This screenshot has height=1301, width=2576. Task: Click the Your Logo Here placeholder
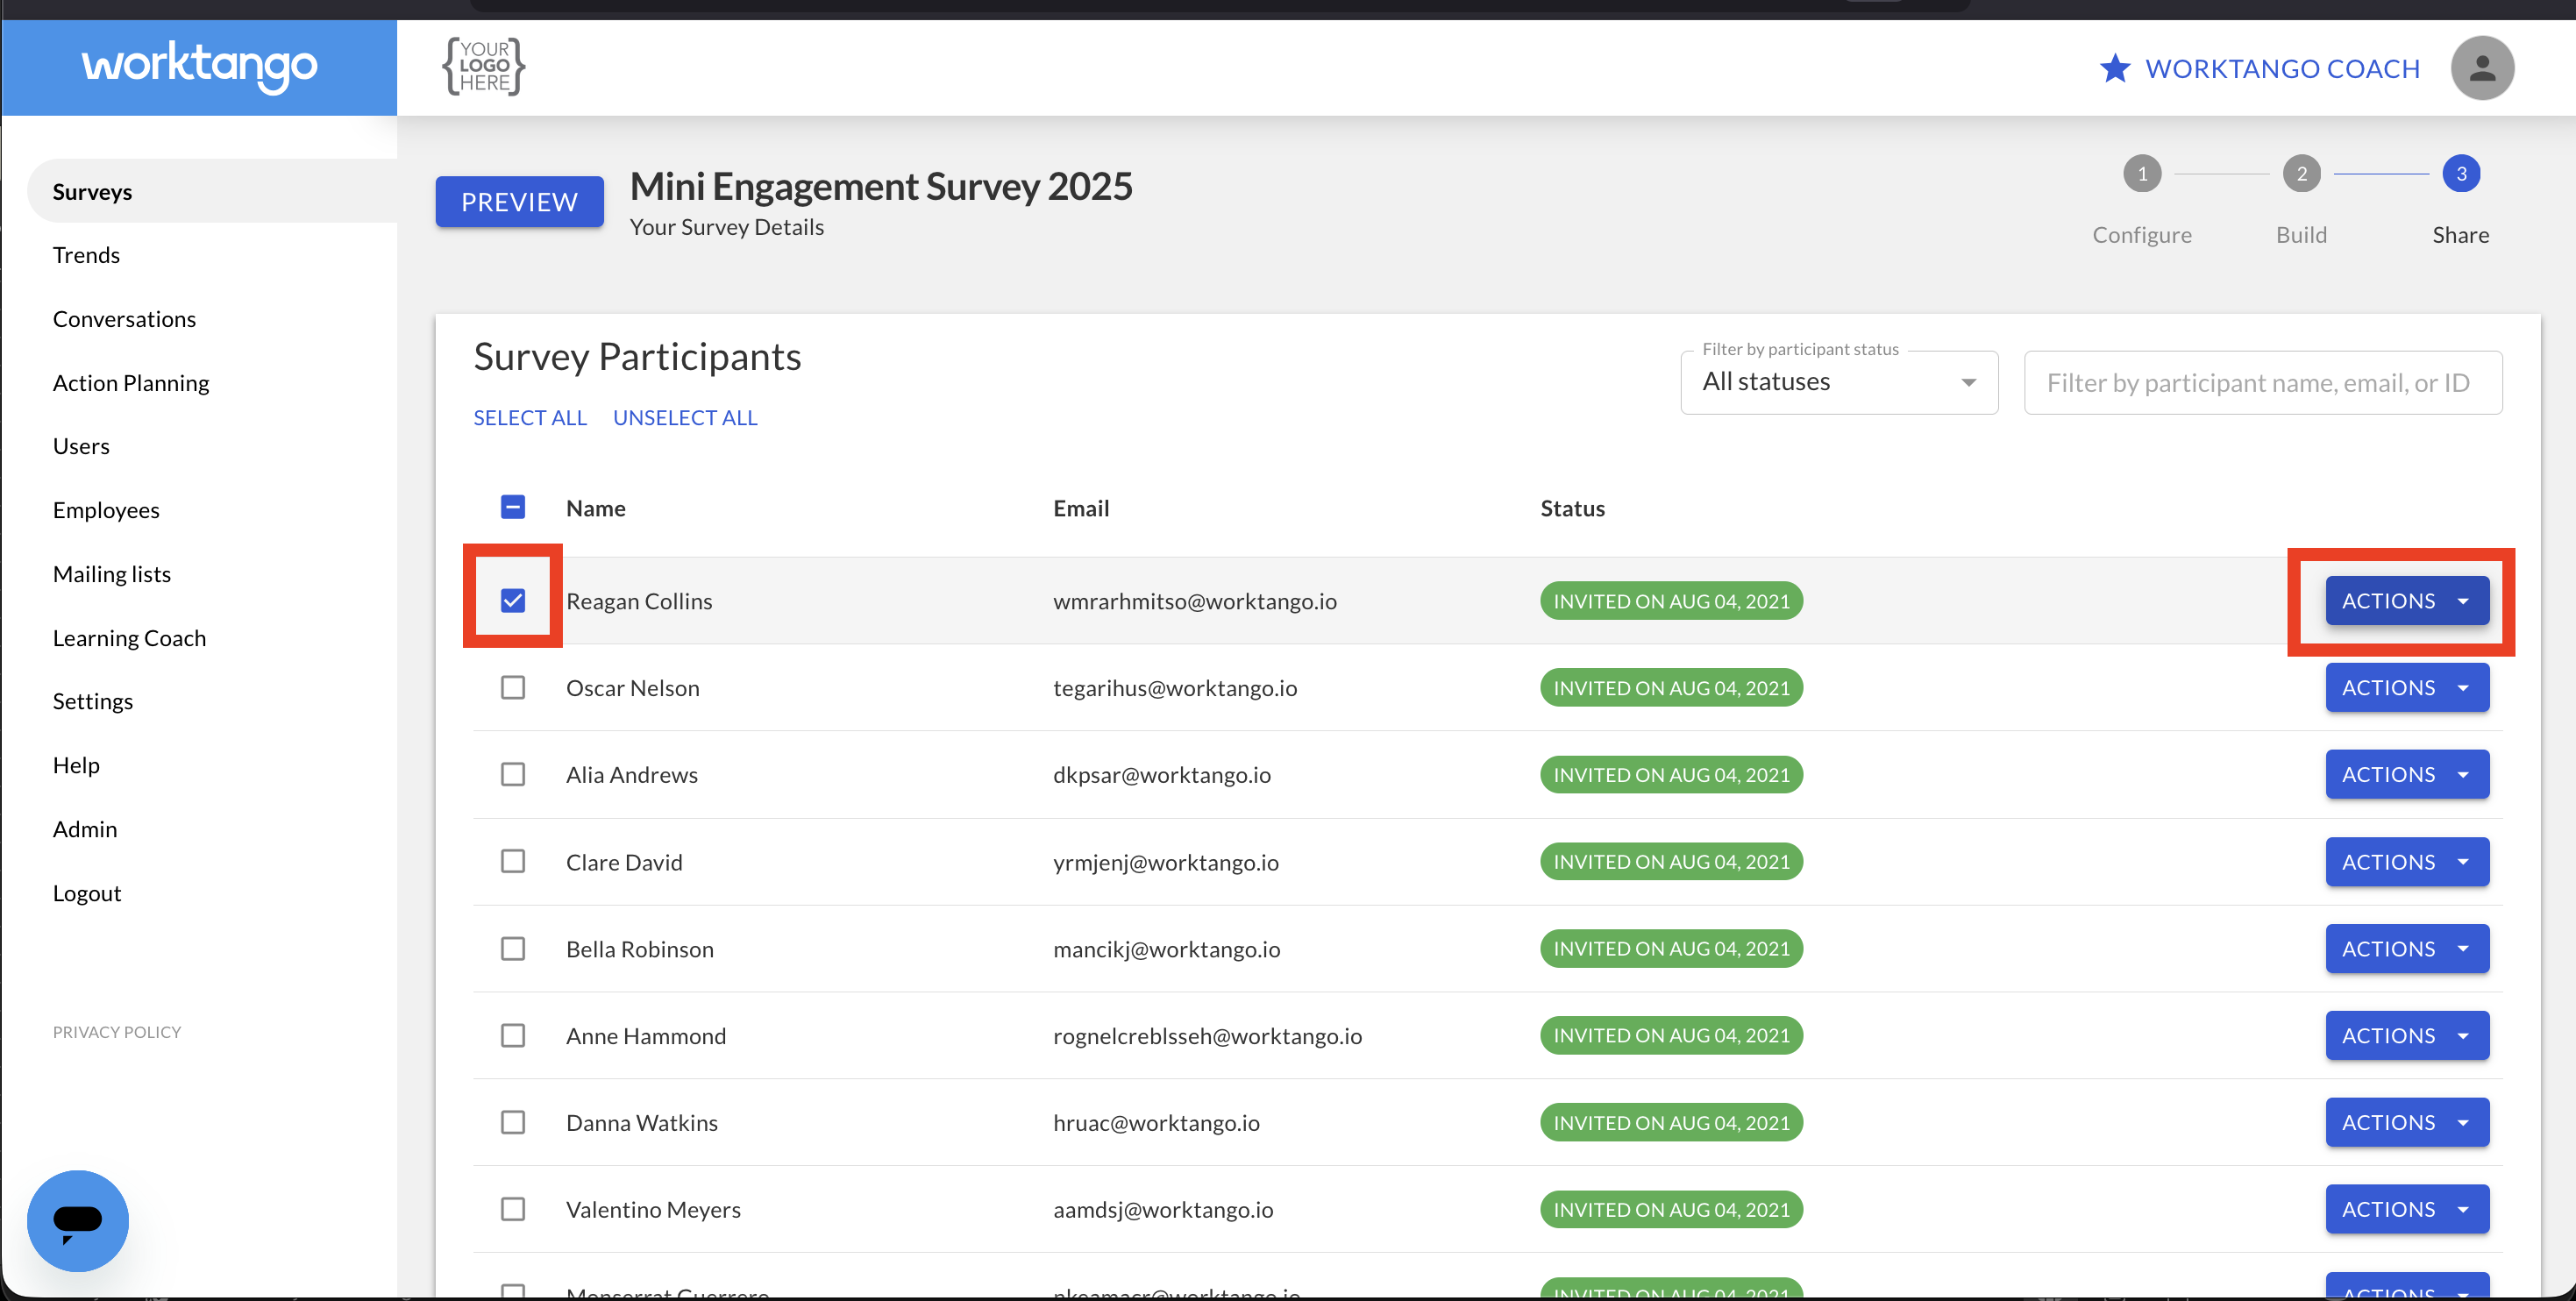coord(484,66)
